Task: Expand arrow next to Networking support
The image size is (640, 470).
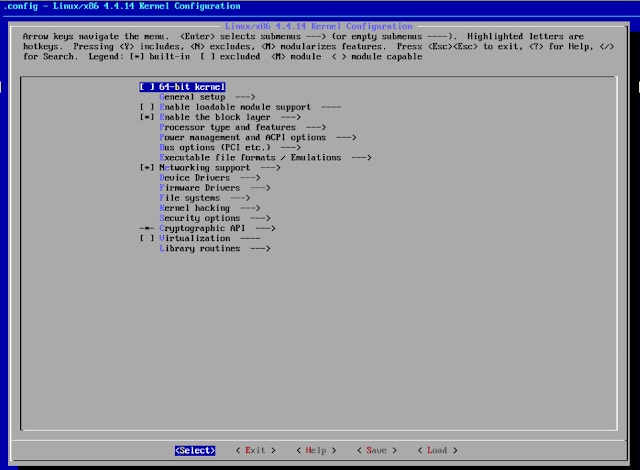Action: click(x=270, y=168)
